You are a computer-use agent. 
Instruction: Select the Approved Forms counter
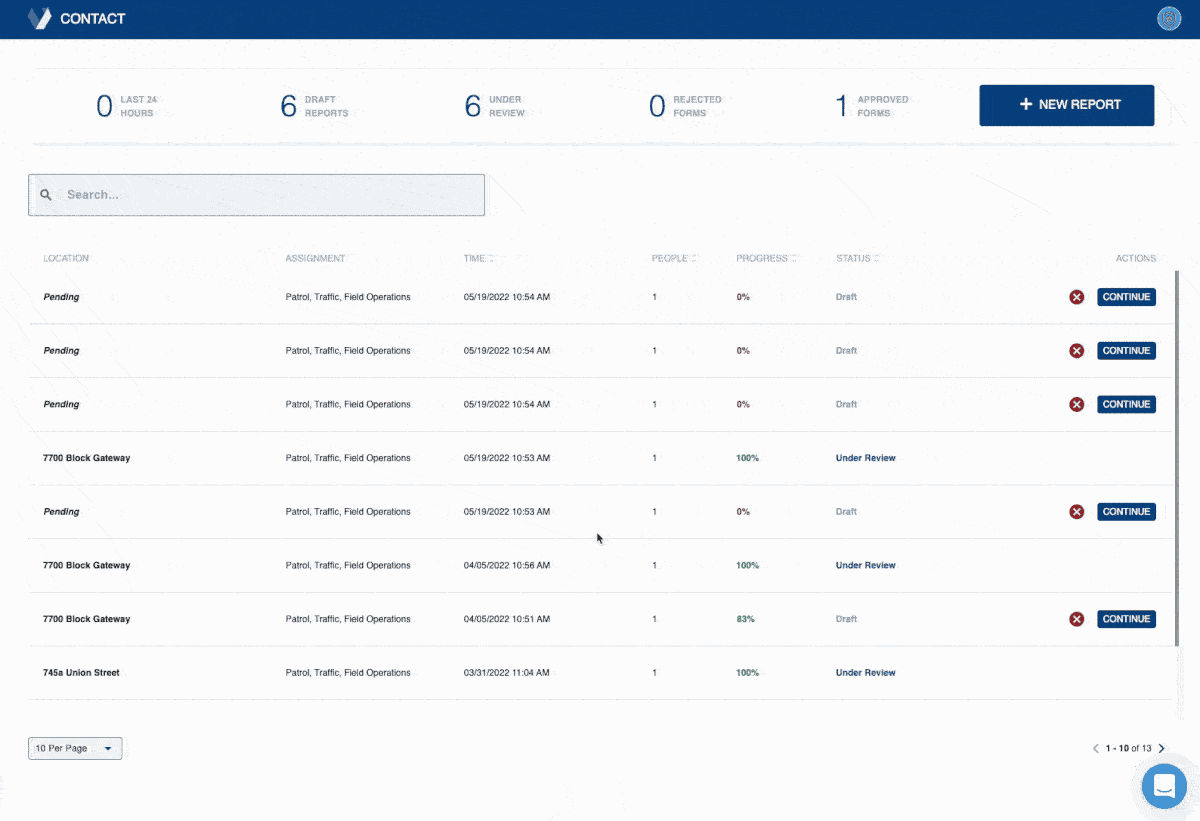point(871,106)
